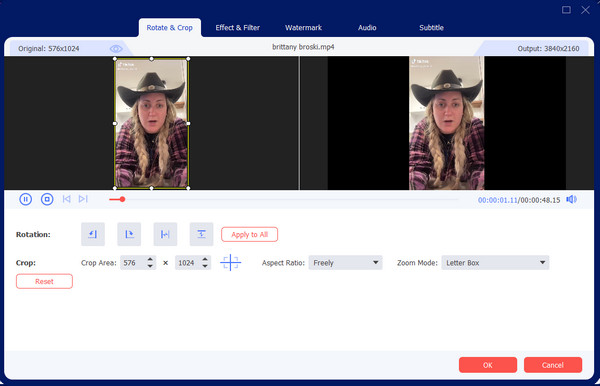
Task: Jump to previous frame
Action: tap(66, 199)
